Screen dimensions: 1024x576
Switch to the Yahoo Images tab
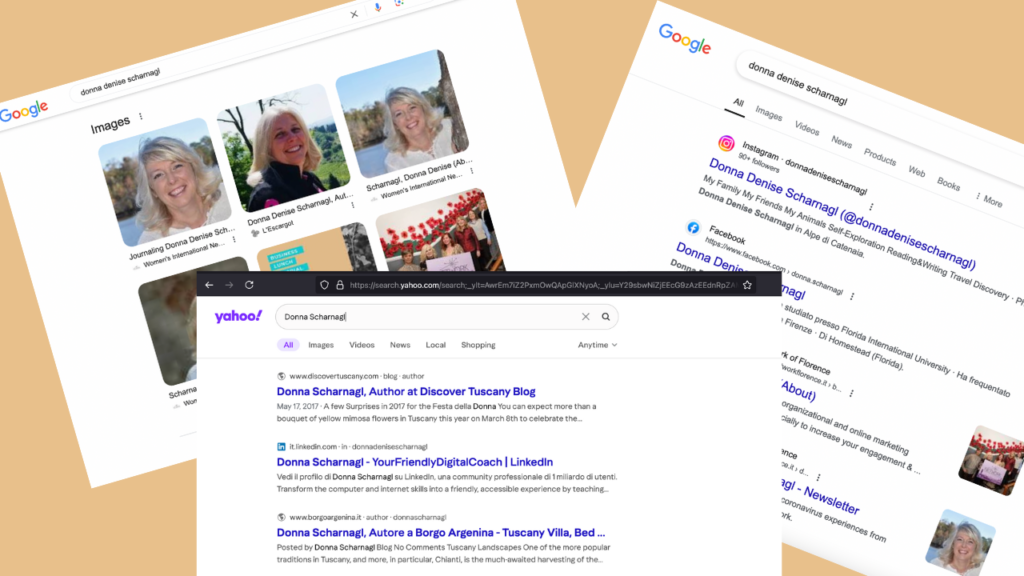[321, 345]
